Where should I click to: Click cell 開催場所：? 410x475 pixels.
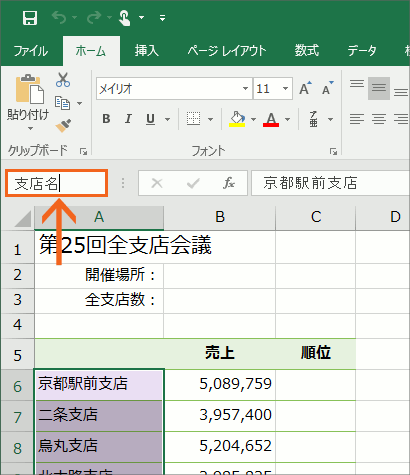point(99,276)
